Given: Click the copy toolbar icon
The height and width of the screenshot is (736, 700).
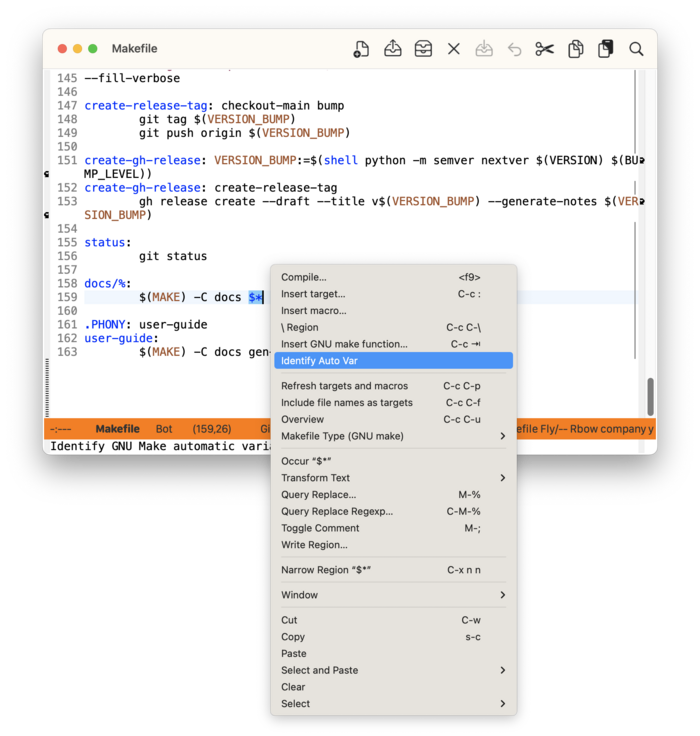Looking at the screenshot, I should (x=576, y=49).
